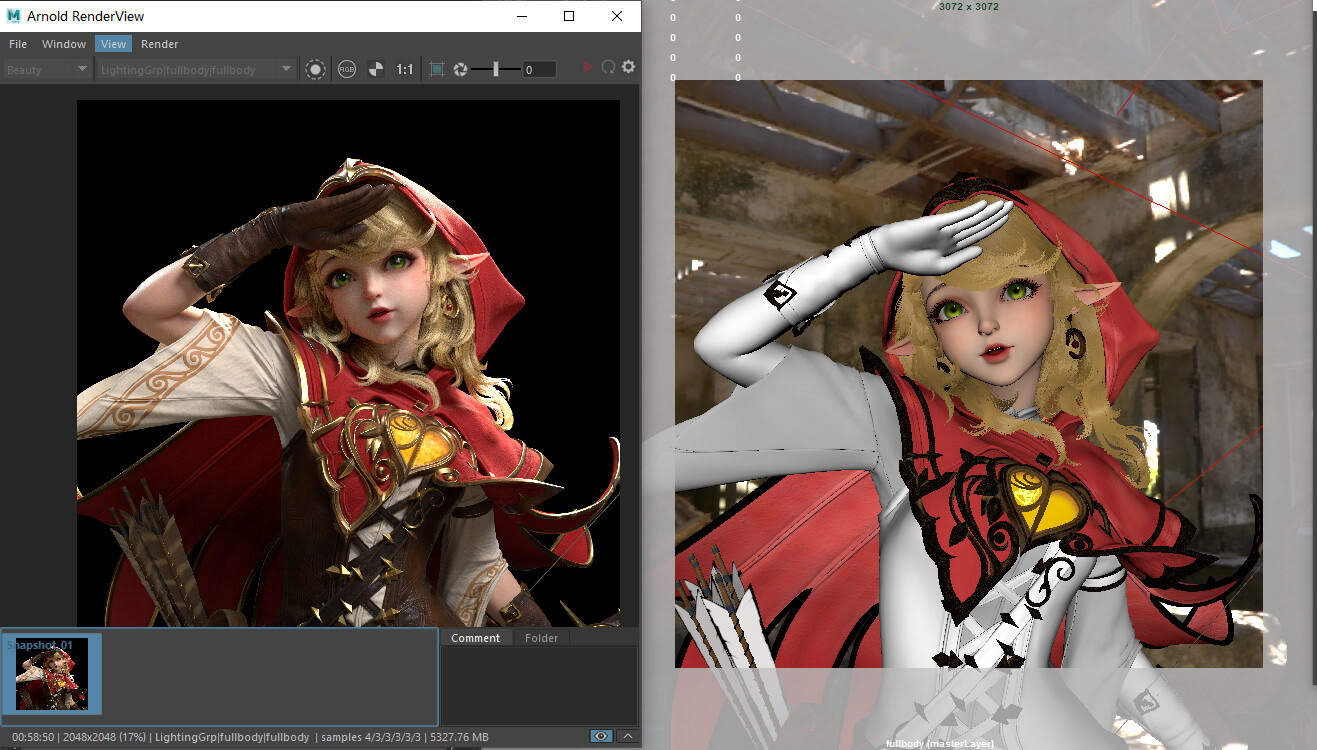This screenshot has height=750, width=1317.
Task: Close the Arnold RenderView window
Action: pyautogui.click(x=616, y=16)
